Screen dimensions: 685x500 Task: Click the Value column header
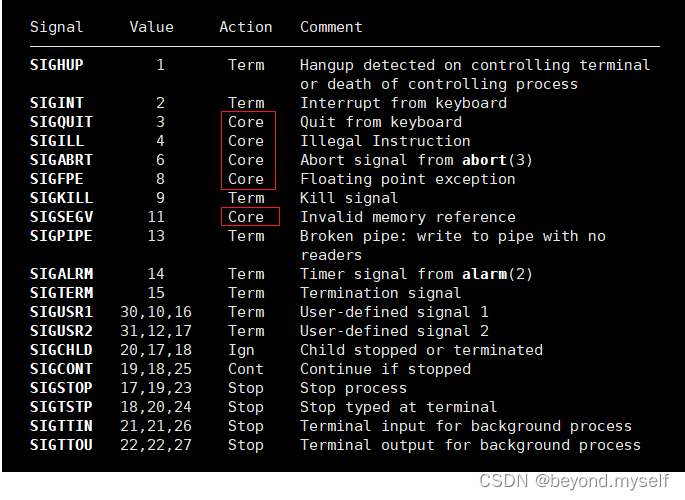(151, 27)
